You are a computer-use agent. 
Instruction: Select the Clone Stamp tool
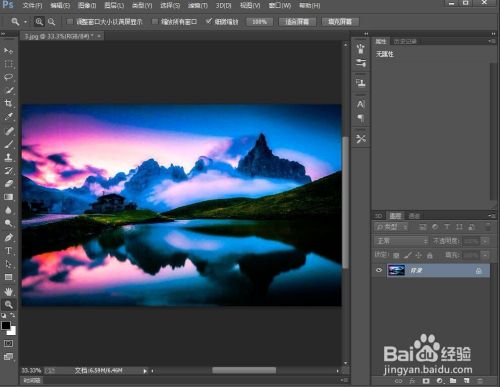[x=8, y=157]
